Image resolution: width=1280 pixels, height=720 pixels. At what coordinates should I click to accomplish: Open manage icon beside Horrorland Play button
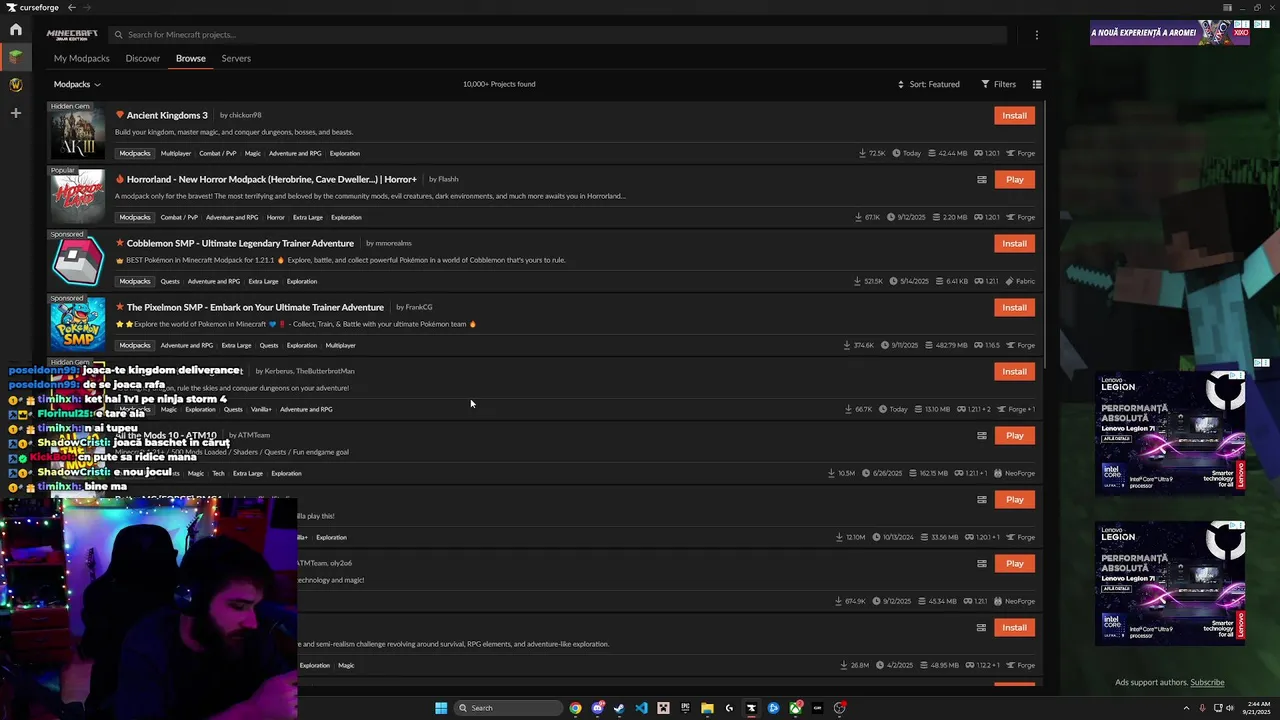(x=982, y=180)
